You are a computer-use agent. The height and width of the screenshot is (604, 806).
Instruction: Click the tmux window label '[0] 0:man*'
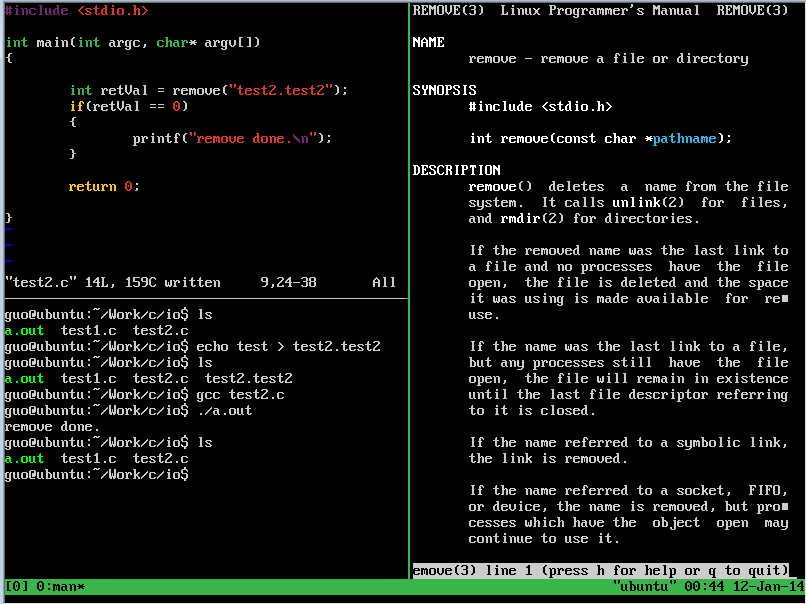pyautogui.click(x=45, y=587)
